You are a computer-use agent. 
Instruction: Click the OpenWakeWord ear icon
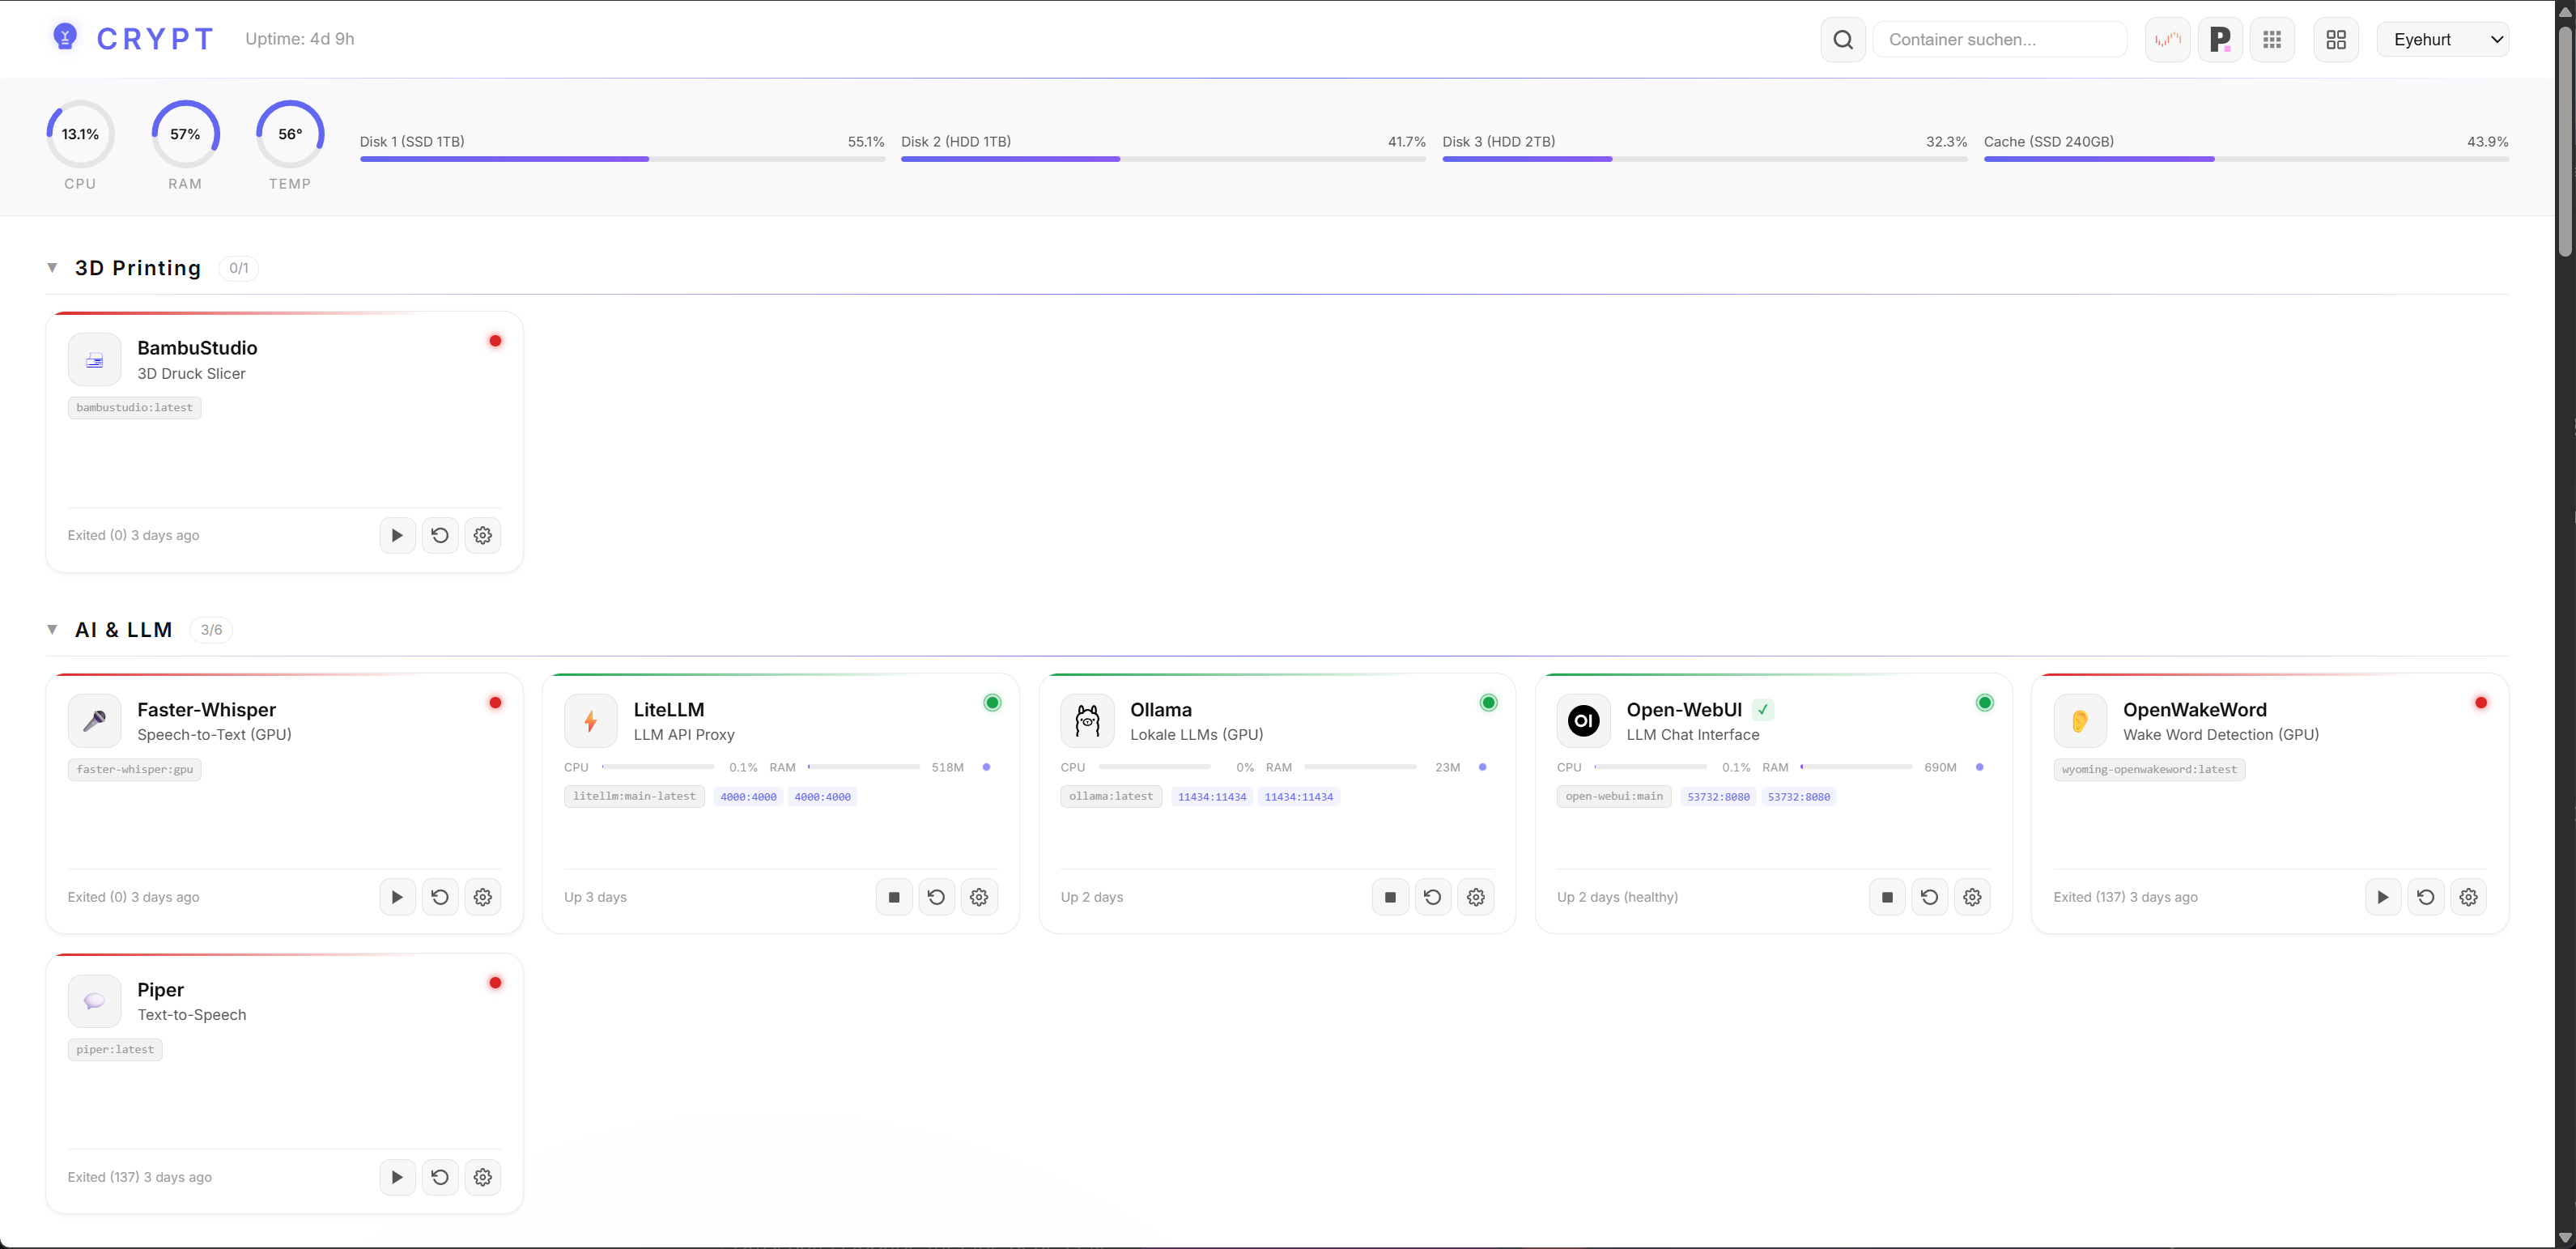(x=2080, y=721)
